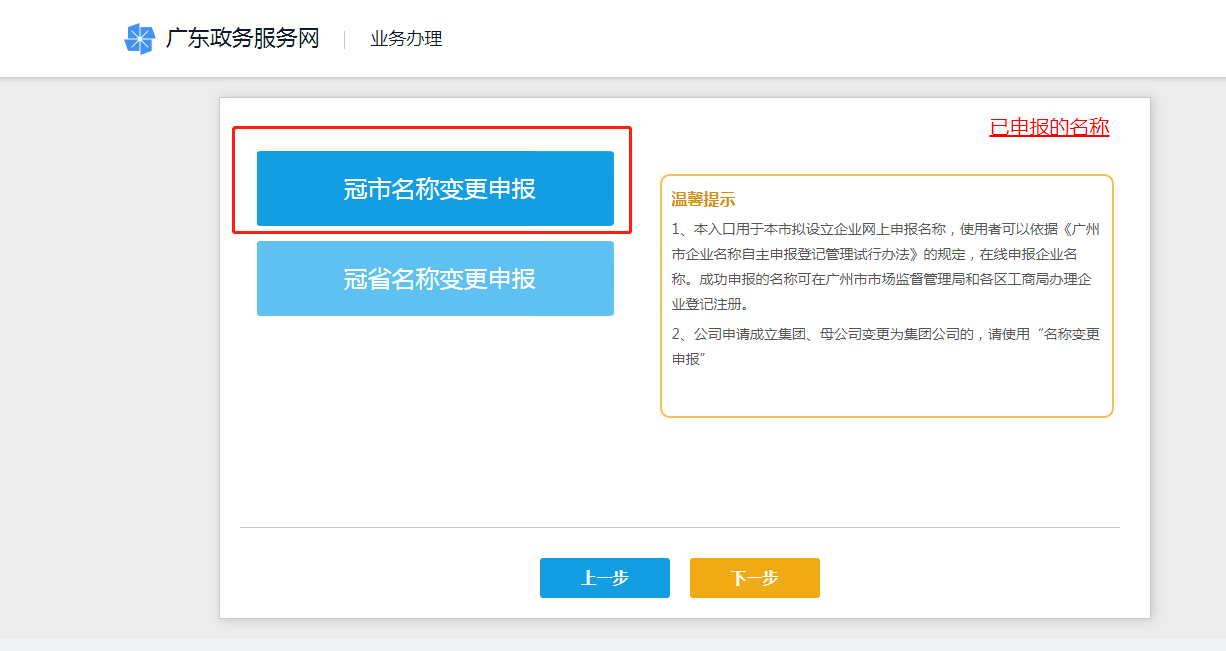
Task: Choose the province-prefix name change option
Action: pos(435,278)
